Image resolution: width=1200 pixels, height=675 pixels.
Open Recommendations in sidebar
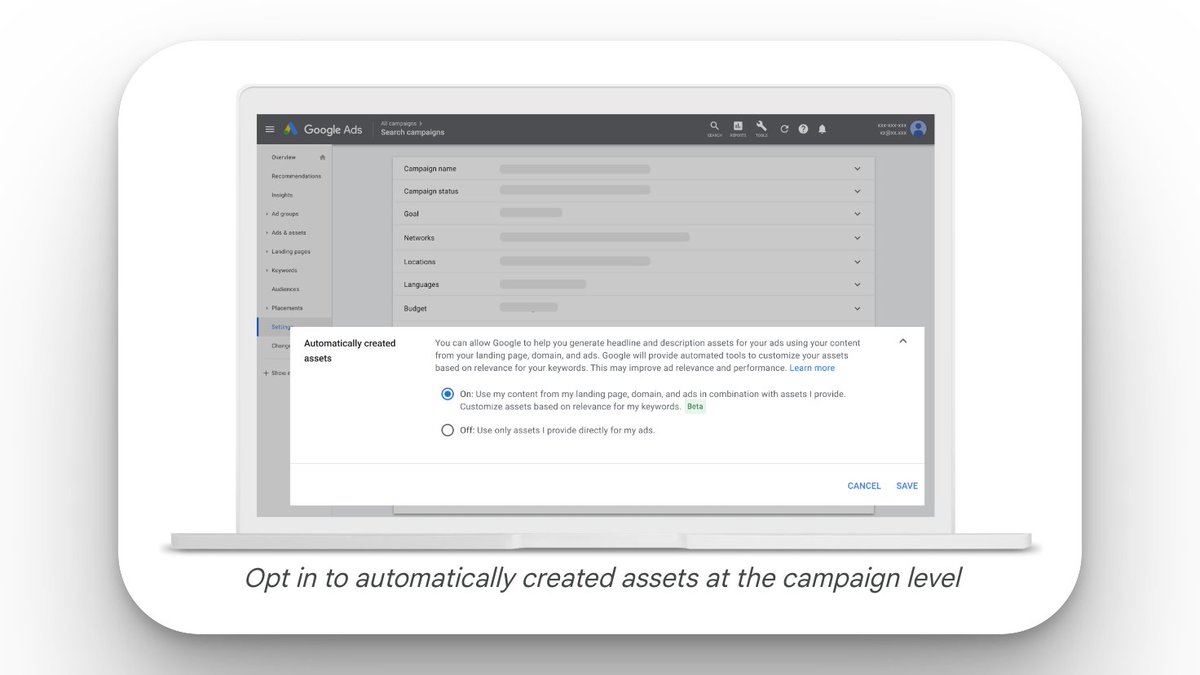point(296,176)
